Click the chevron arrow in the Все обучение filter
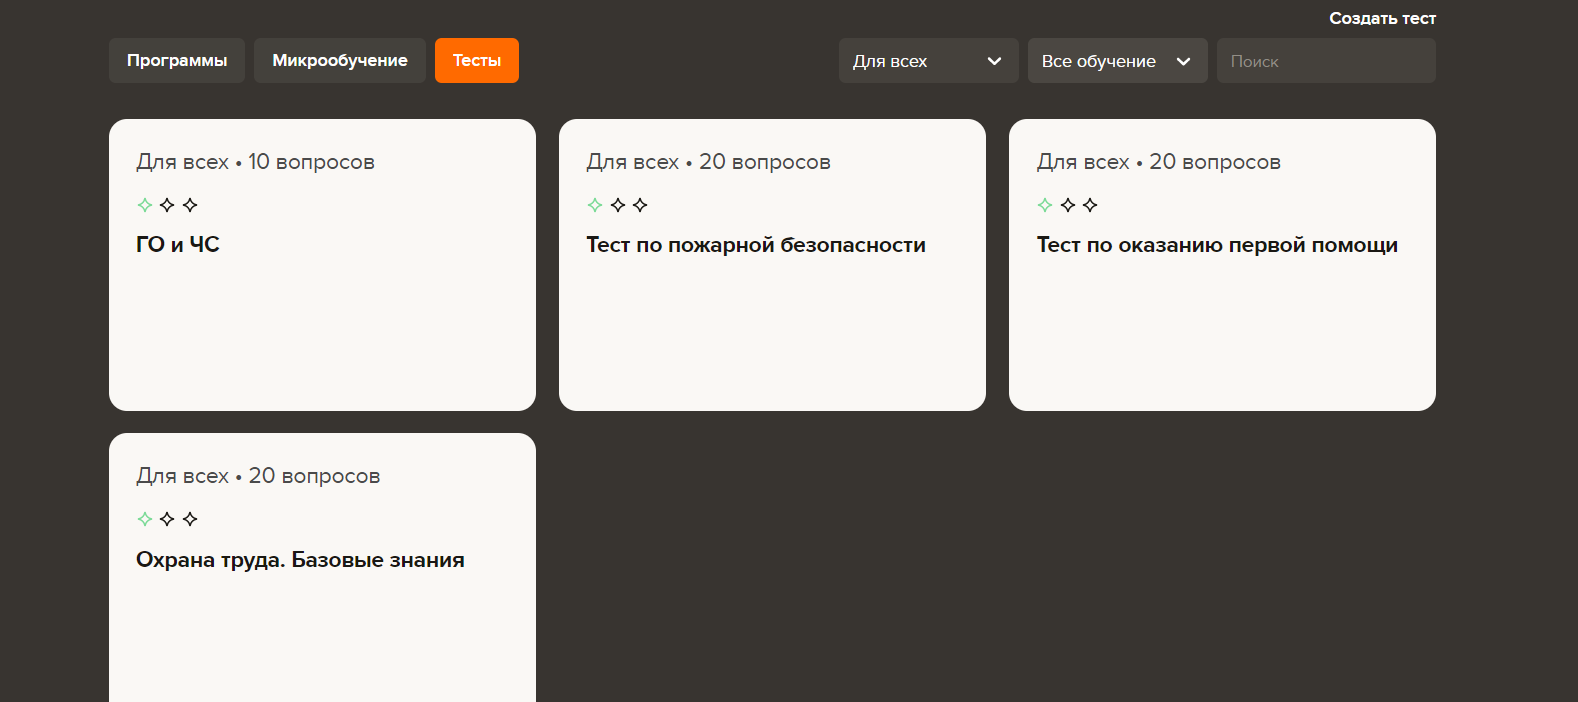This screenshot has width=1578, height=702. [1183, 61]
